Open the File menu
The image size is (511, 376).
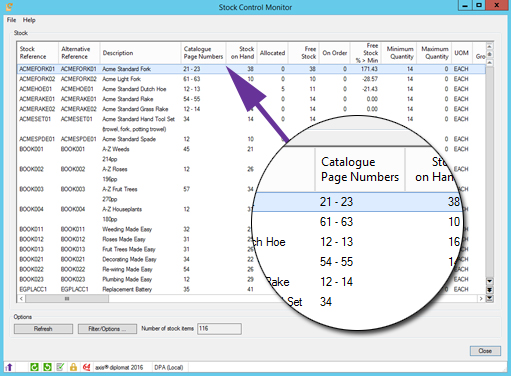click(x=11, y=20)
